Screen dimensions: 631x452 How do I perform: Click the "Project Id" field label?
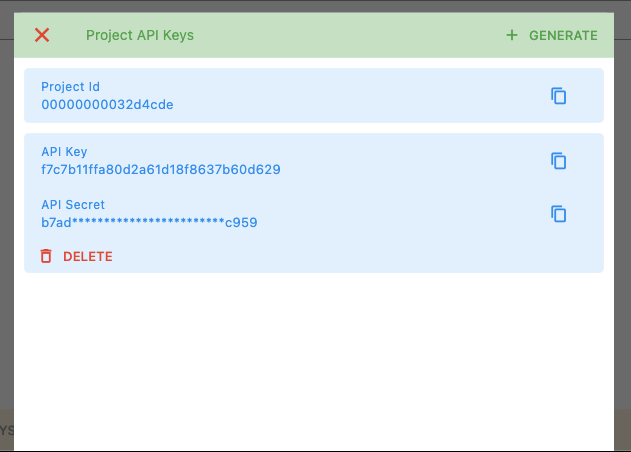70,87
